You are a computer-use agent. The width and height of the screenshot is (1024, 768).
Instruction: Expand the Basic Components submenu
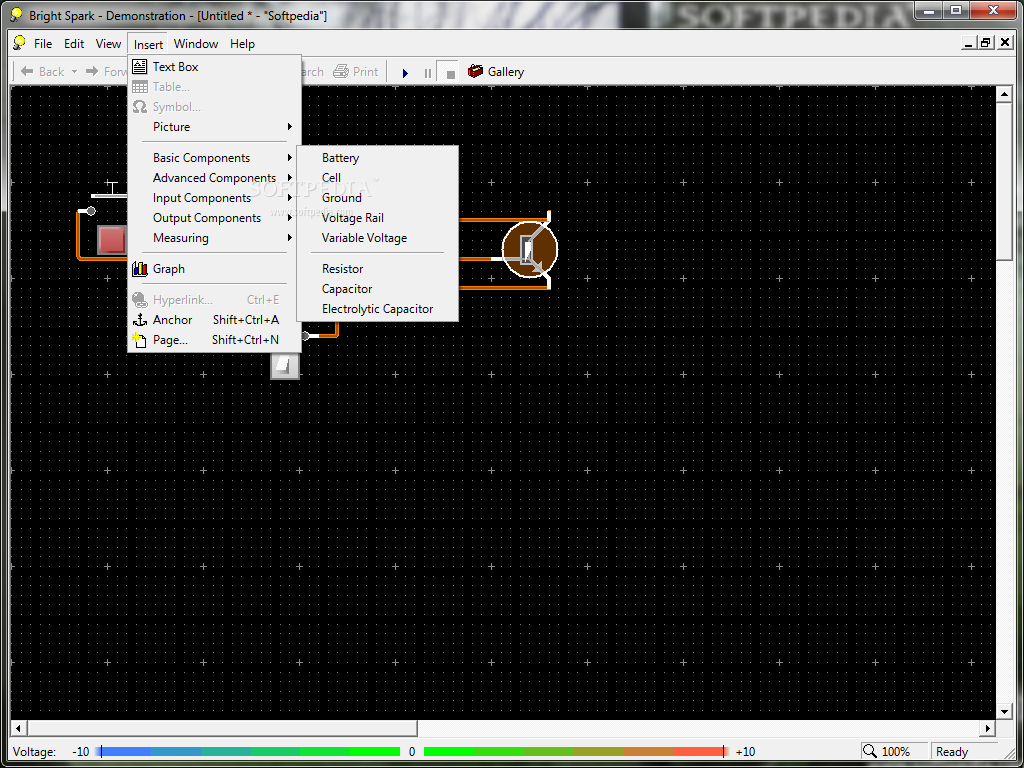coord(214,157)
